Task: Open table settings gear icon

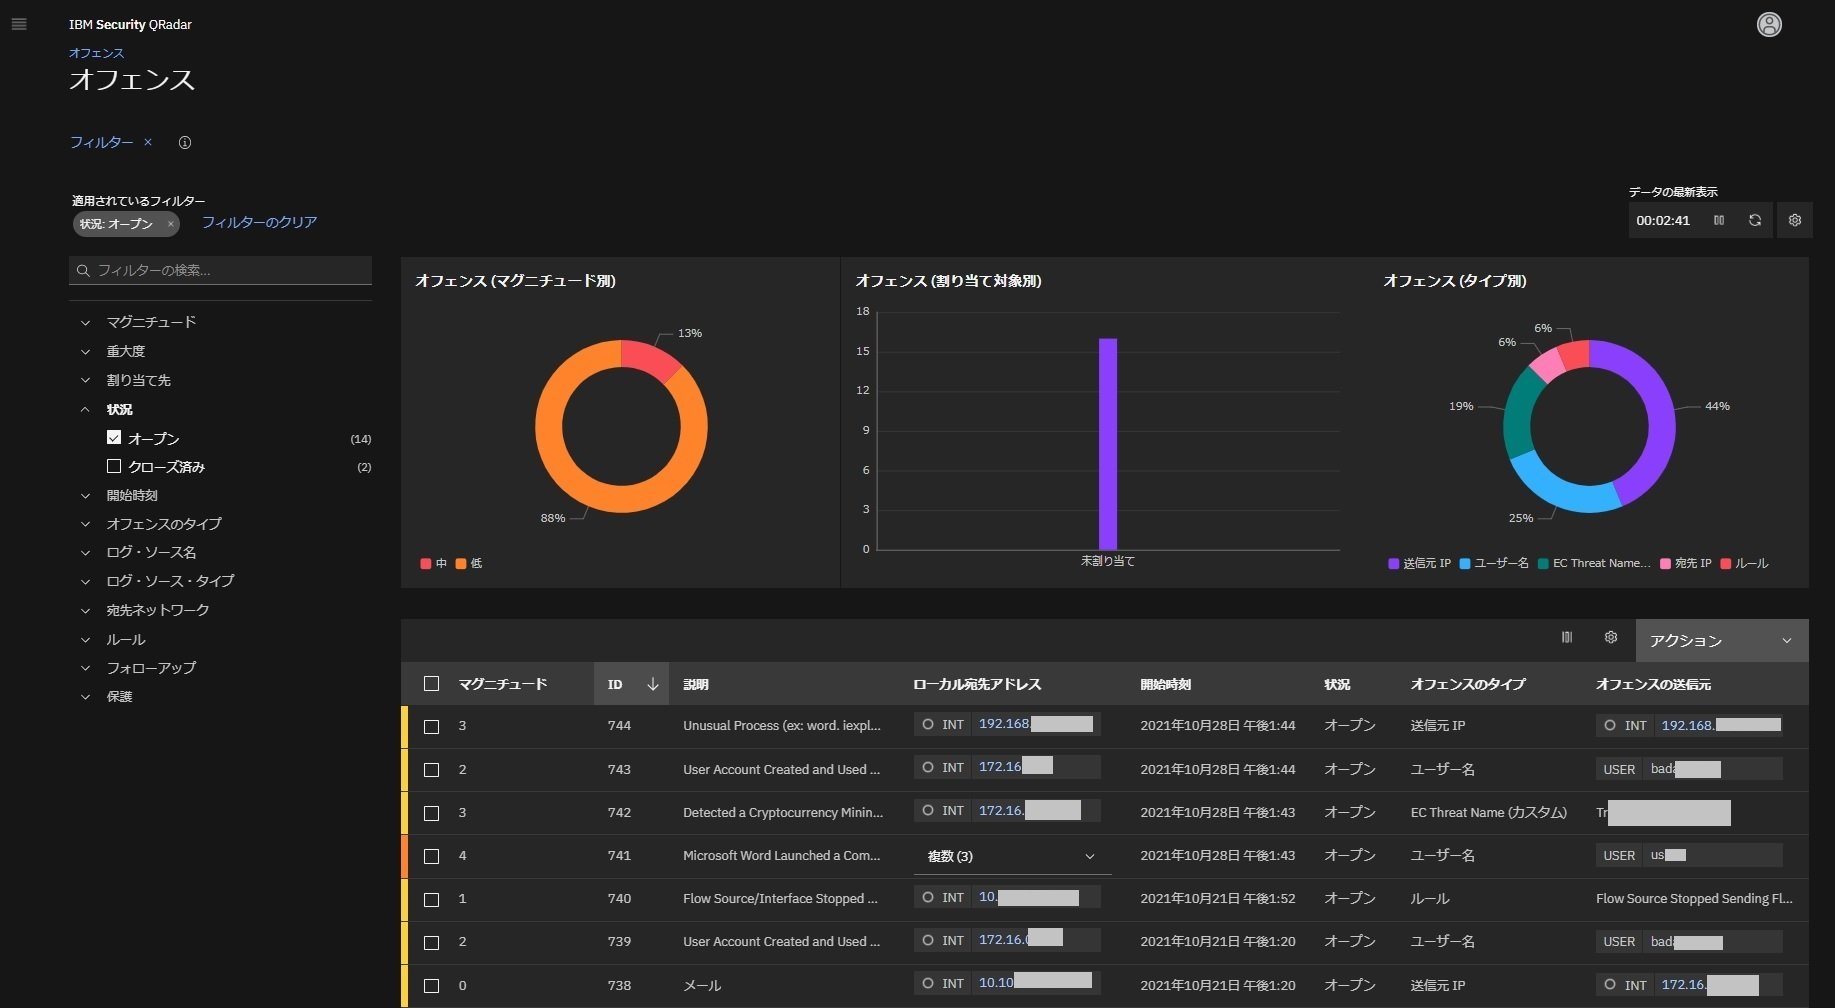Action: pos(1611,637)
